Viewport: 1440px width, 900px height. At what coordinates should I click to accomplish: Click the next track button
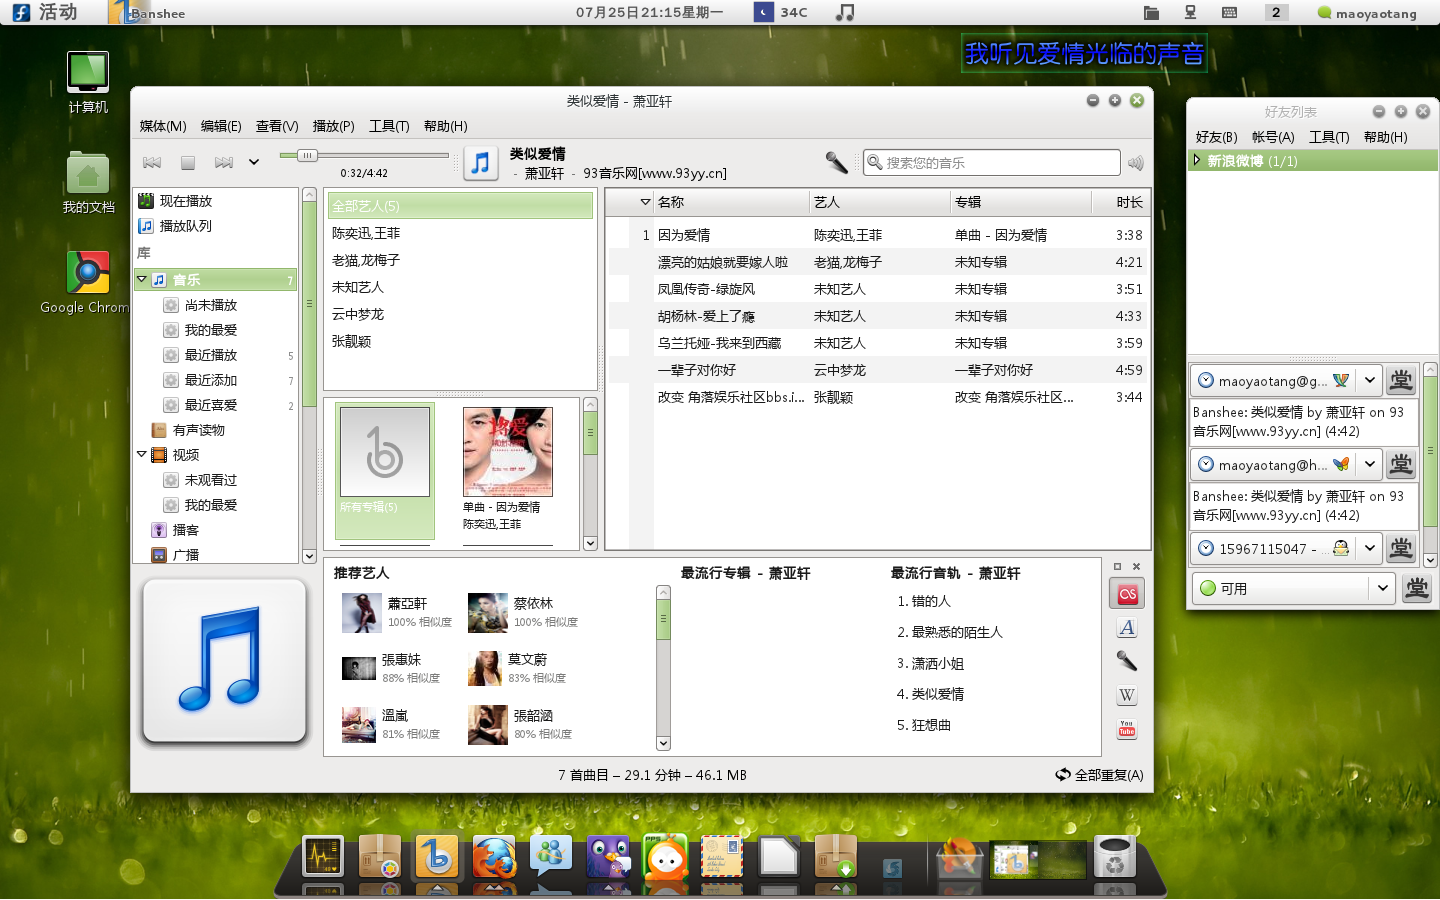pos(223,162)
